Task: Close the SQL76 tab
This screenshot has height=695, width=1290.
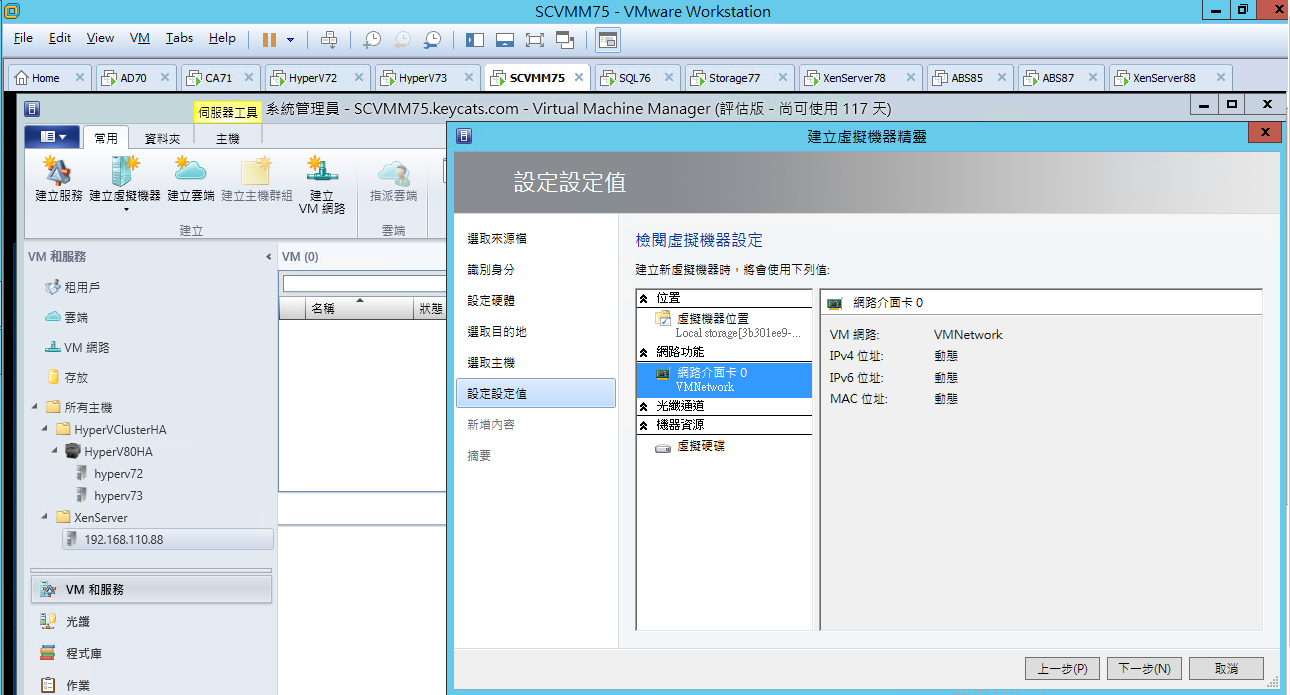Action: [x=667, y=77]
